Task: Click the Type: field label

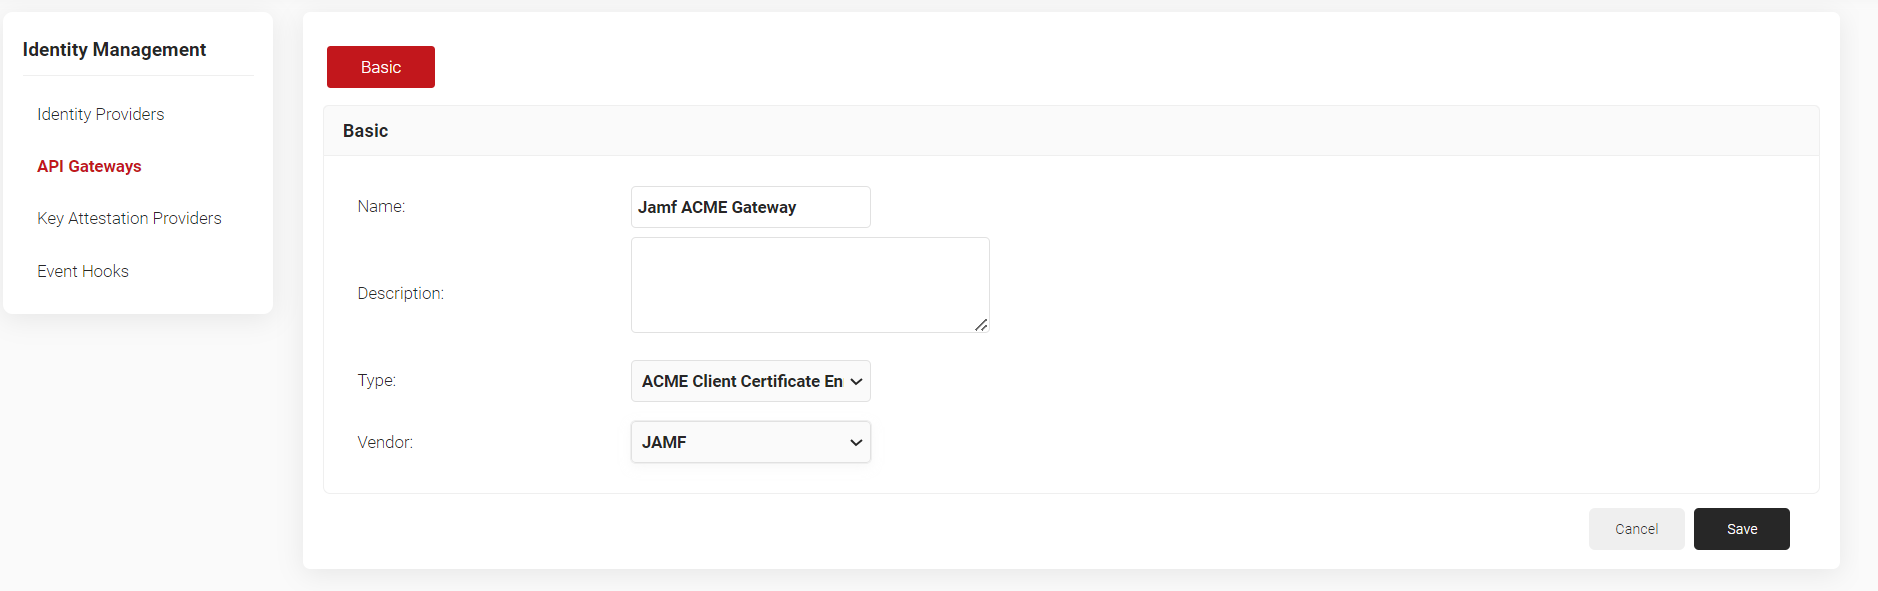Action: [x=376, y=380]
